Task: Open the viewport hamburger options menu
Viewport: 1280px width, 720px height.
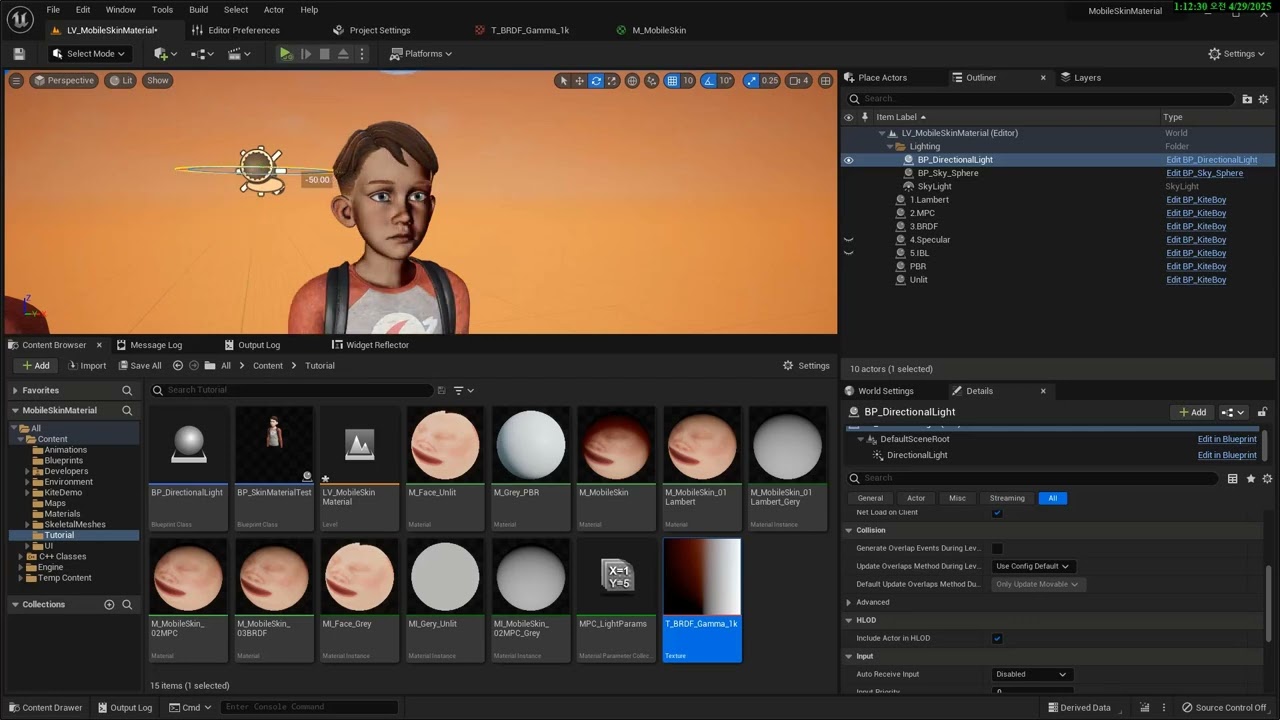Action: [x=16, y=81]
